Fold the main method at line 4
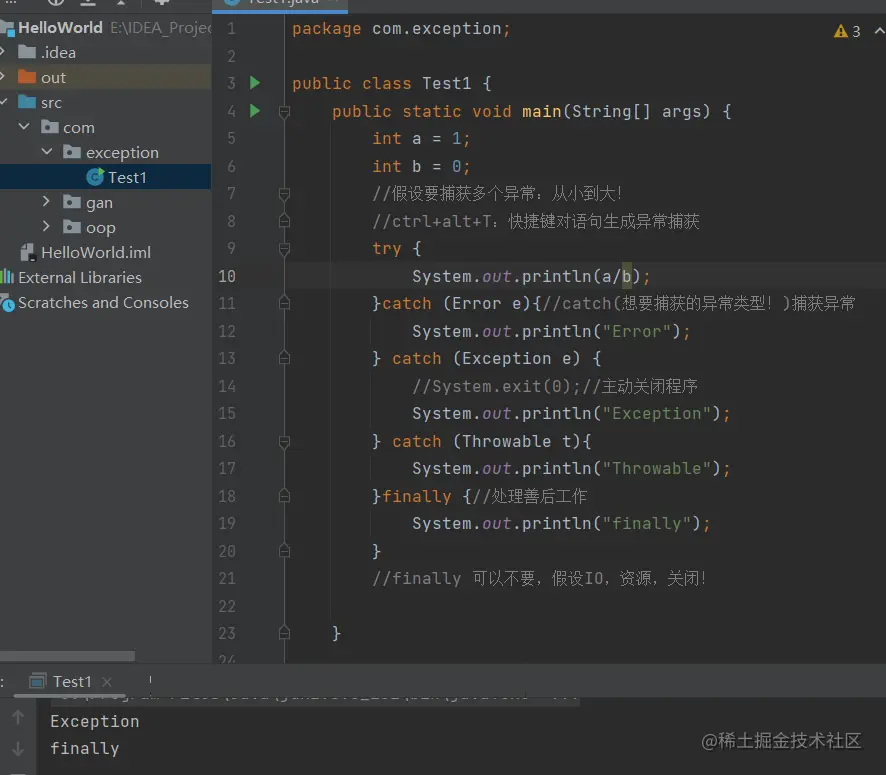 click(284, 112)
